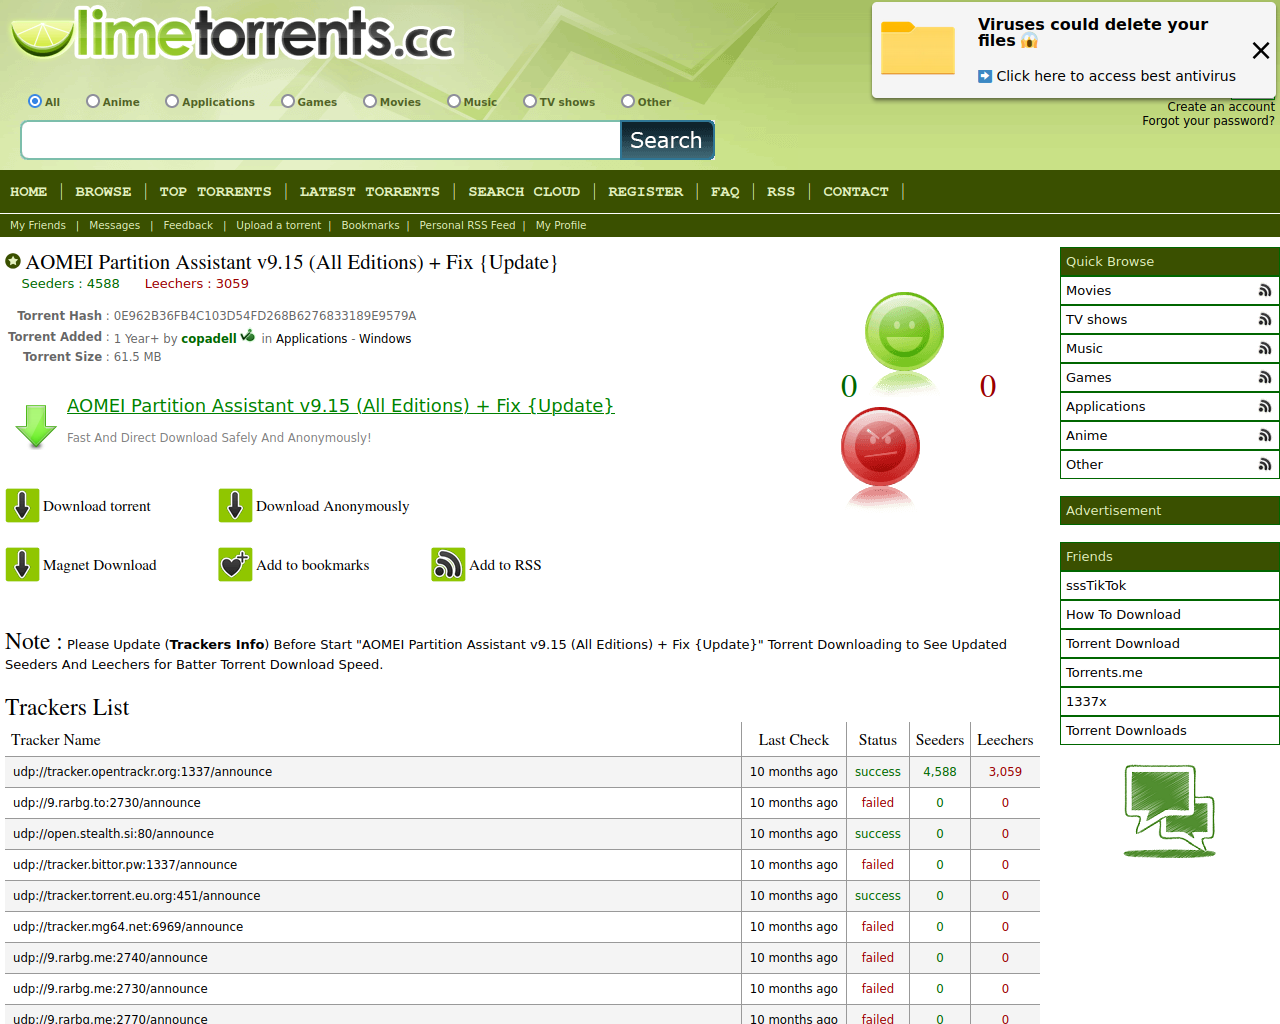Image resolution: width=1280 pixels, height=1024 pixels.
Task: Focus the torrent search input field
Action: (x=320, y=140)
